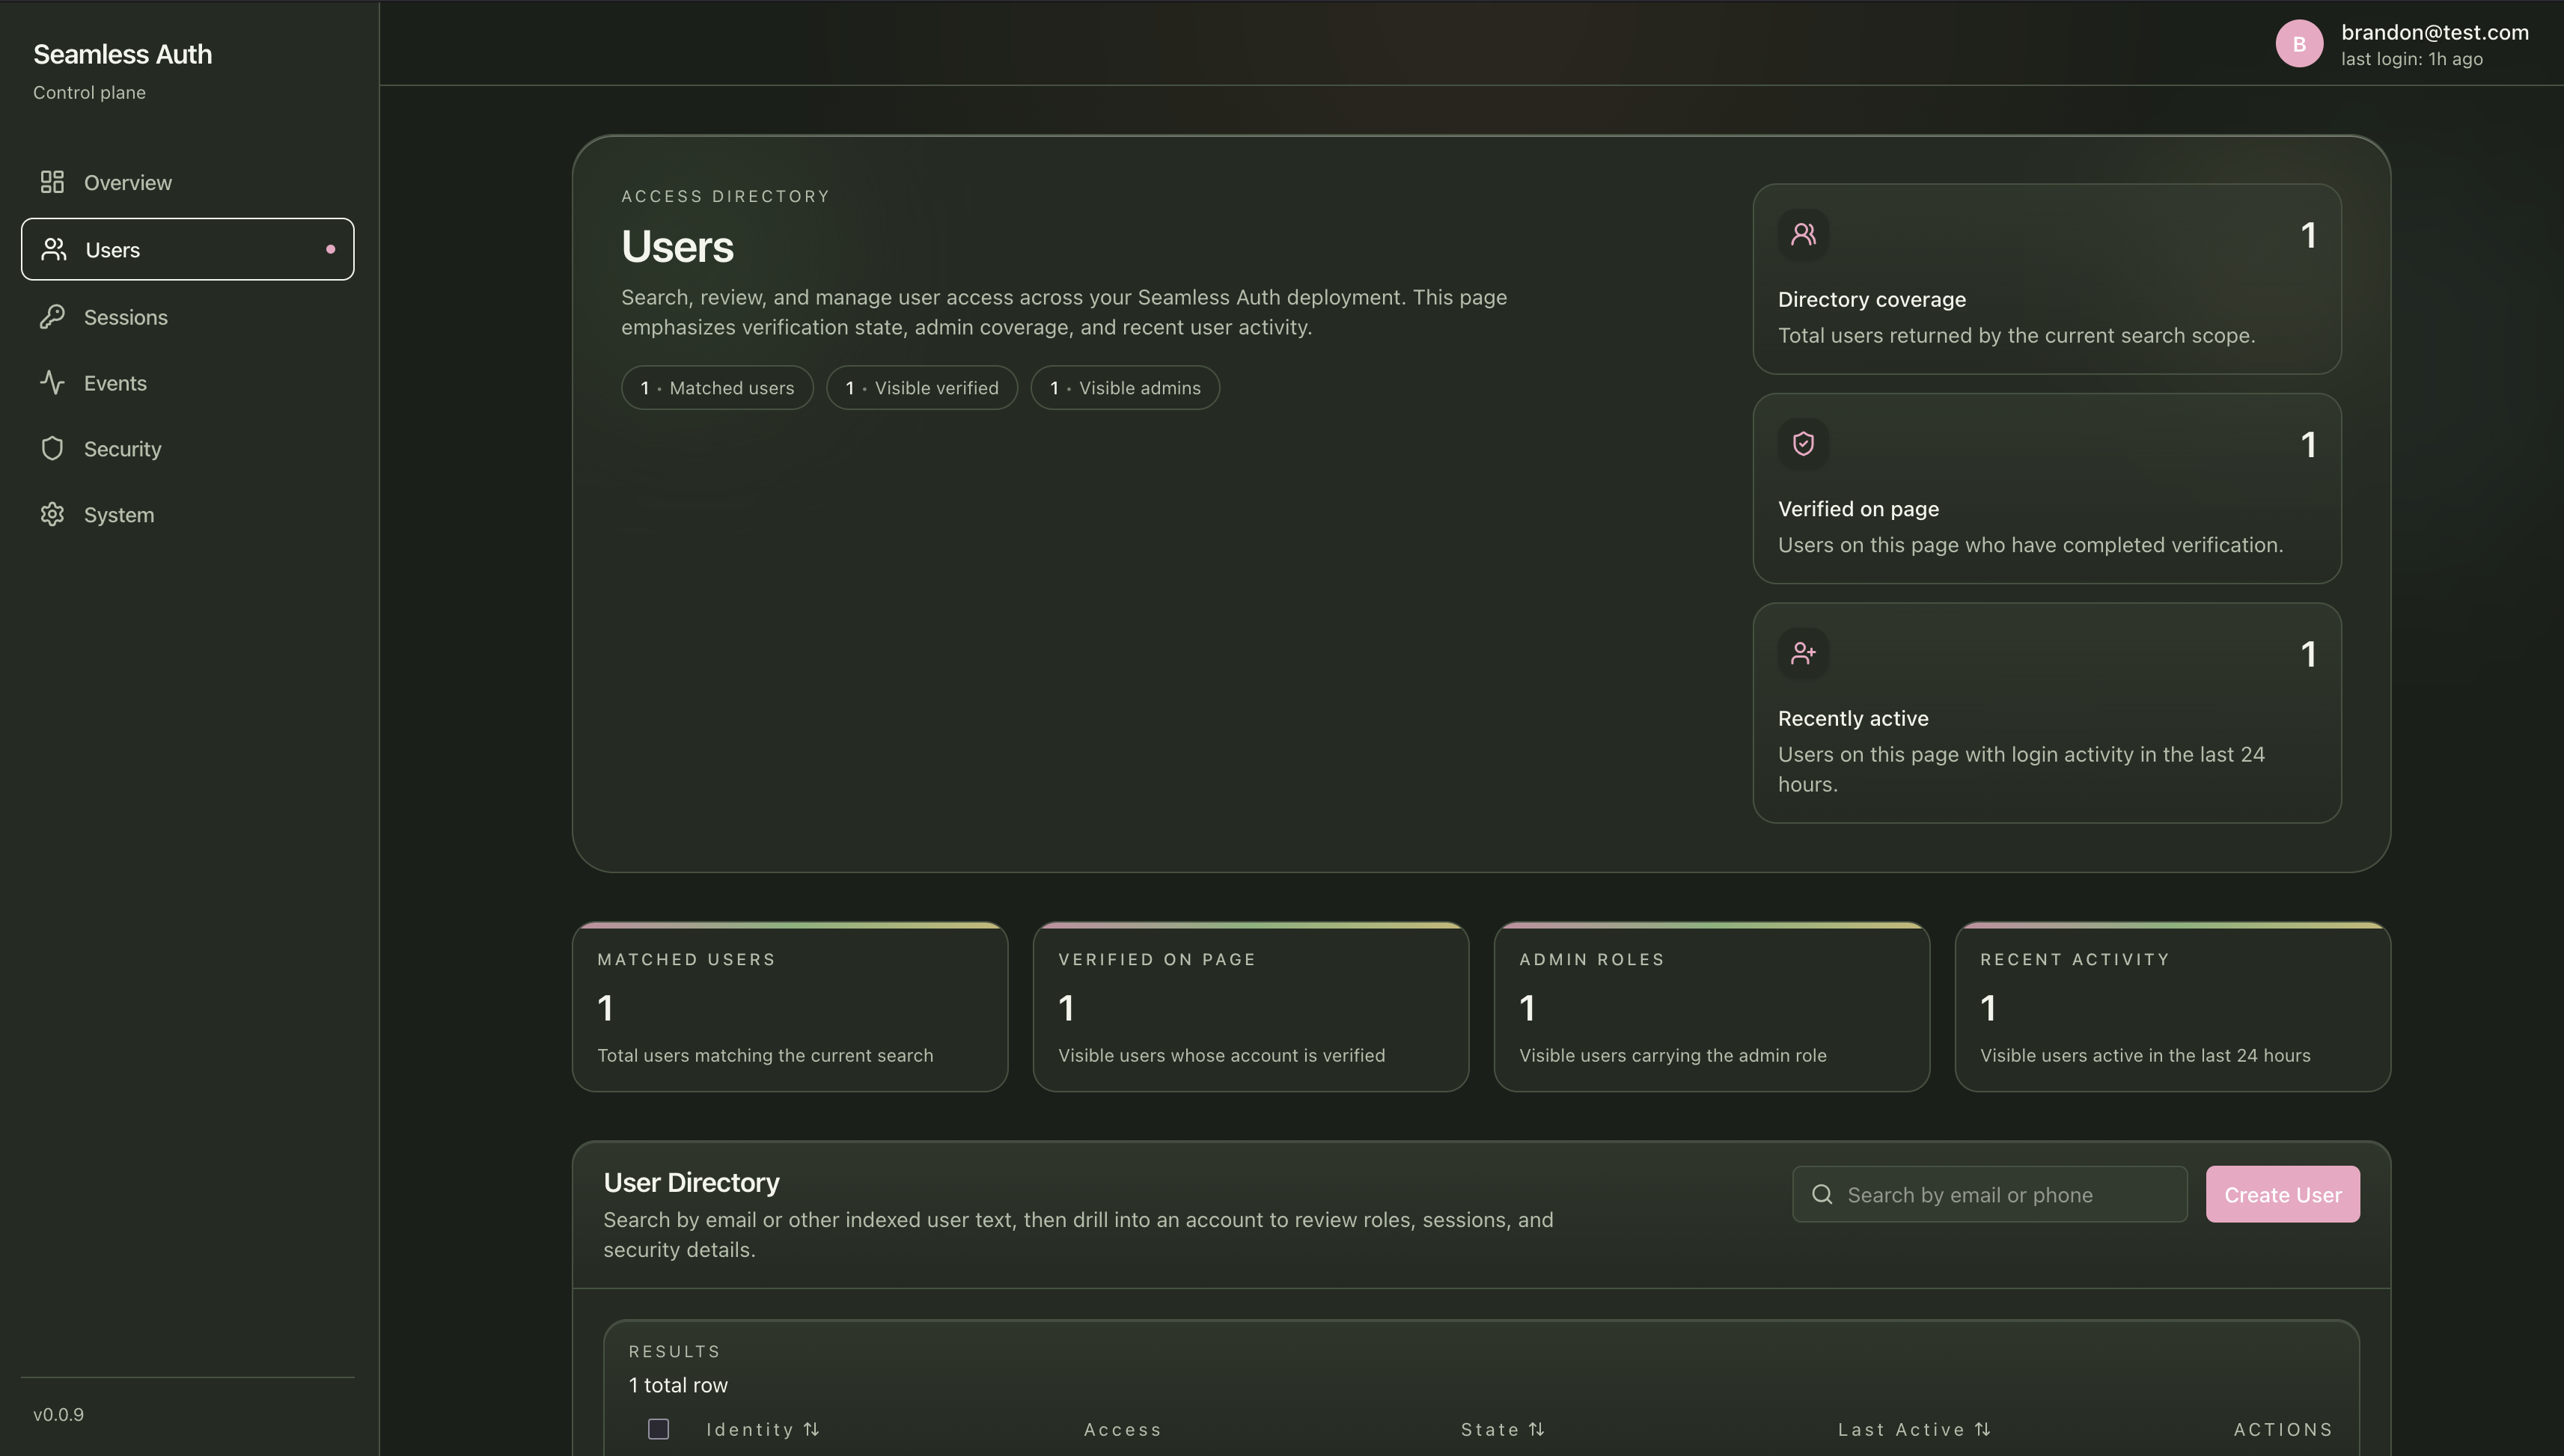Click the pink dot on Users item
This screenshot has height=1456, width=2564.
331,249
